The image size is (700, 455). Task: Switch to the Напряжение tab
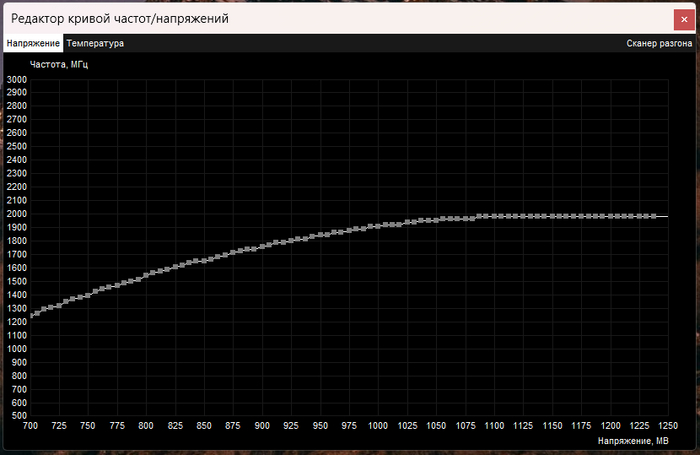tap(33, 44)
